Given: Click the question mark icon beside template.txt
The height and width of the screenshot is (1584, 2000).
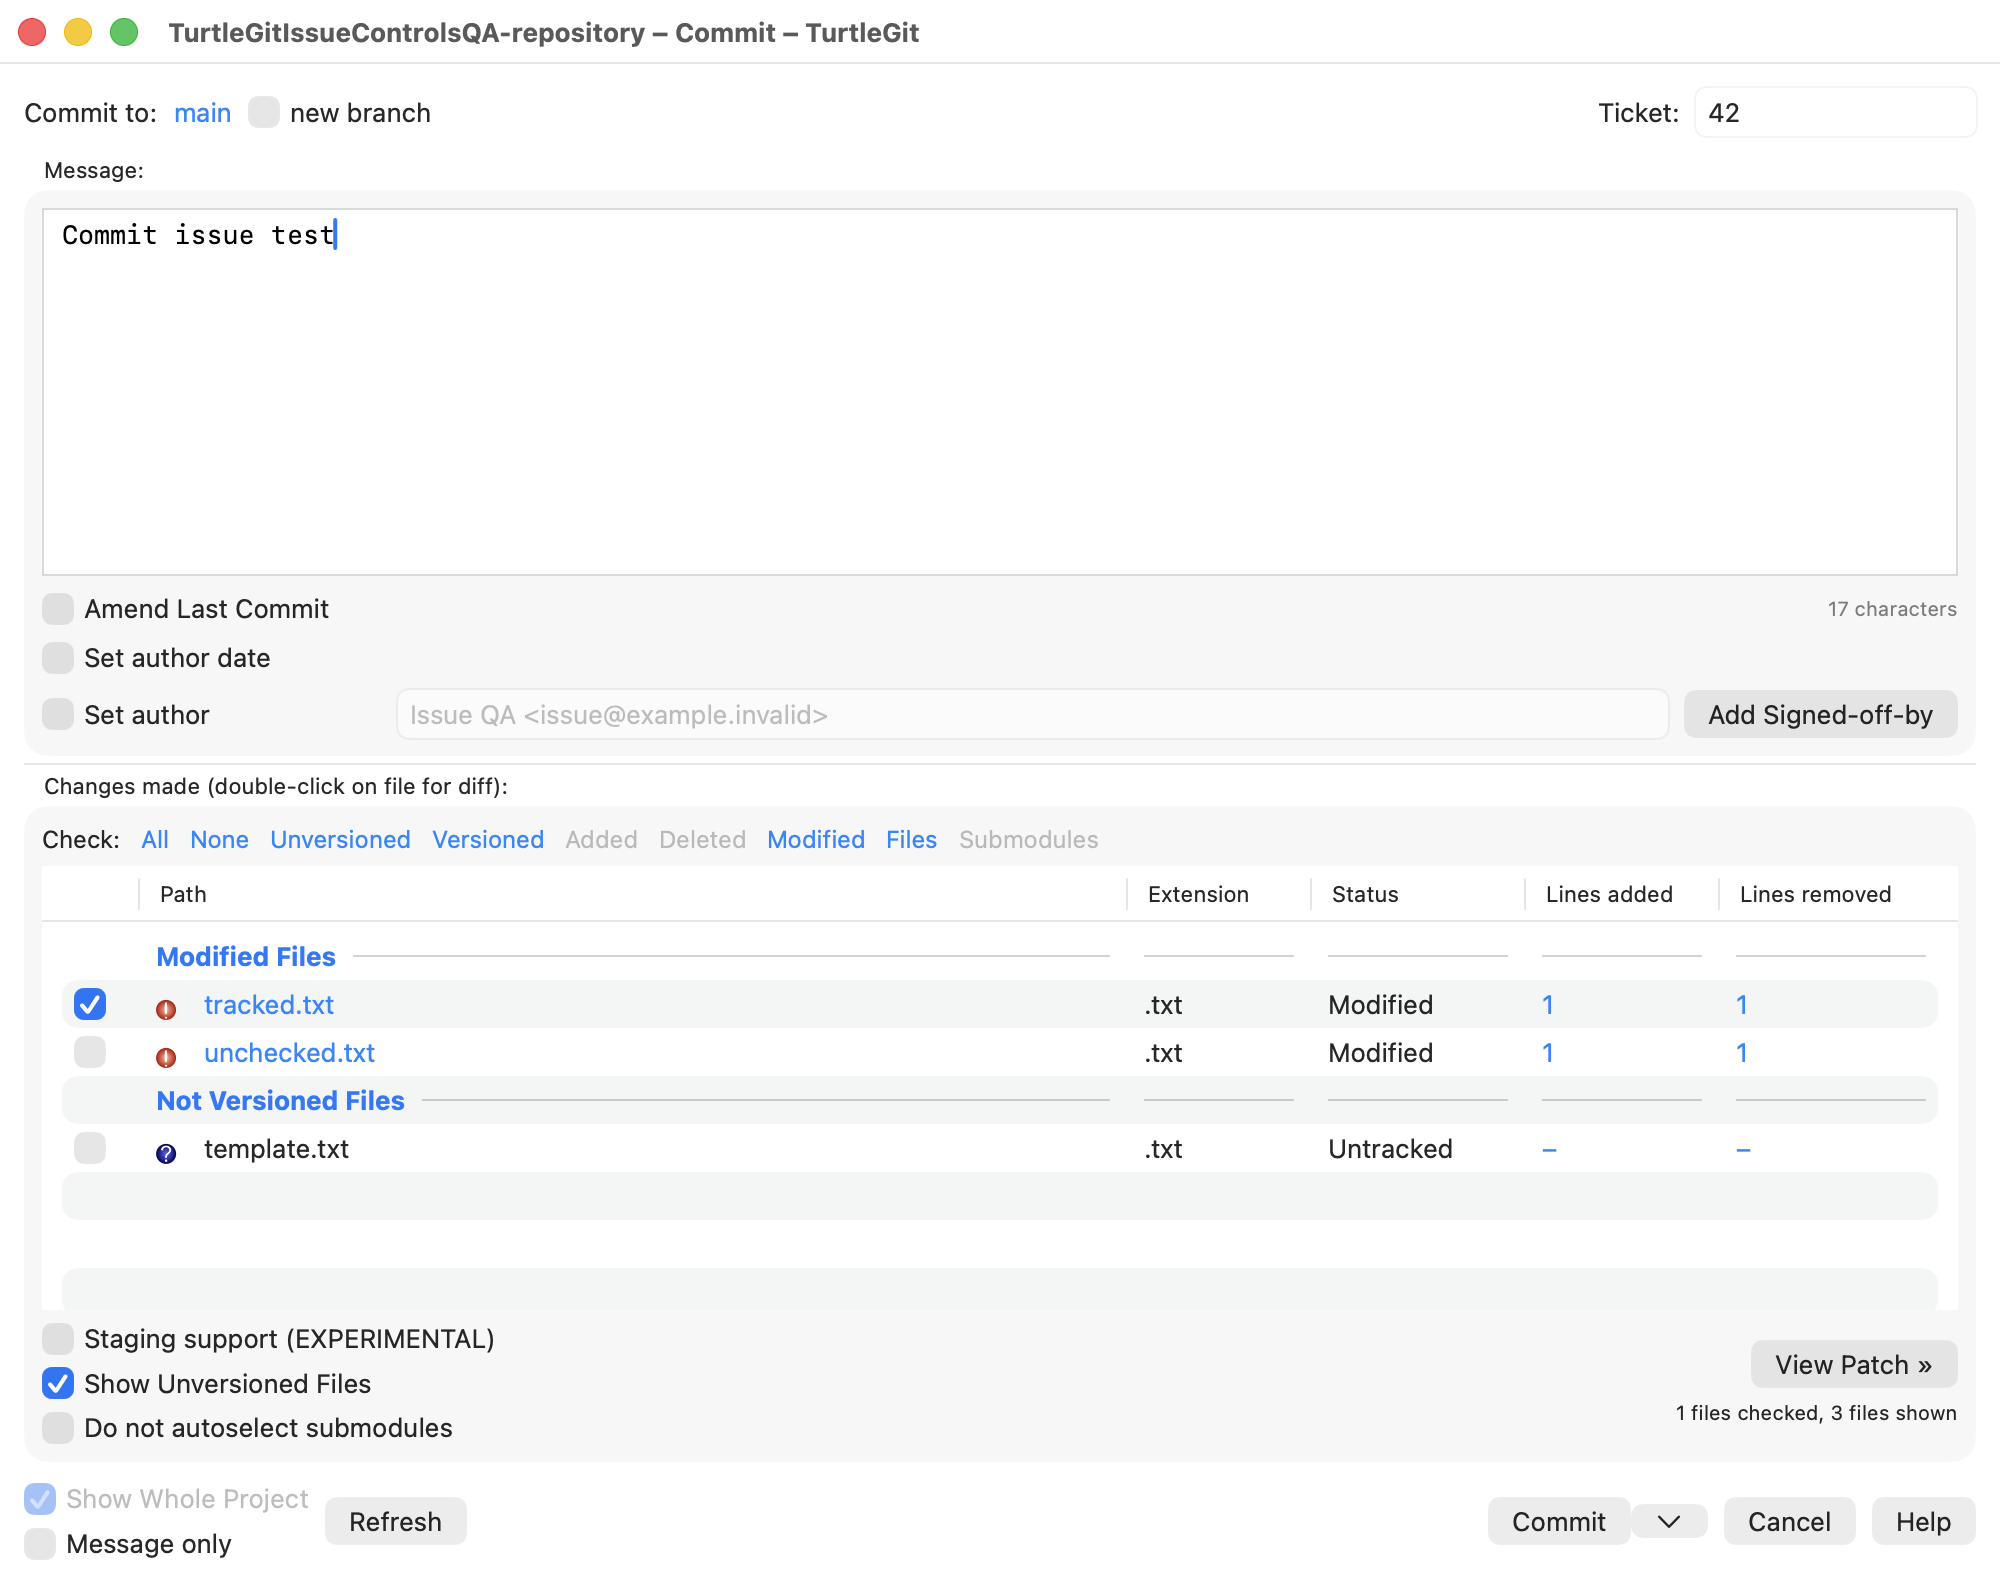Looking at the screenshot, I should click(166, 1153).
